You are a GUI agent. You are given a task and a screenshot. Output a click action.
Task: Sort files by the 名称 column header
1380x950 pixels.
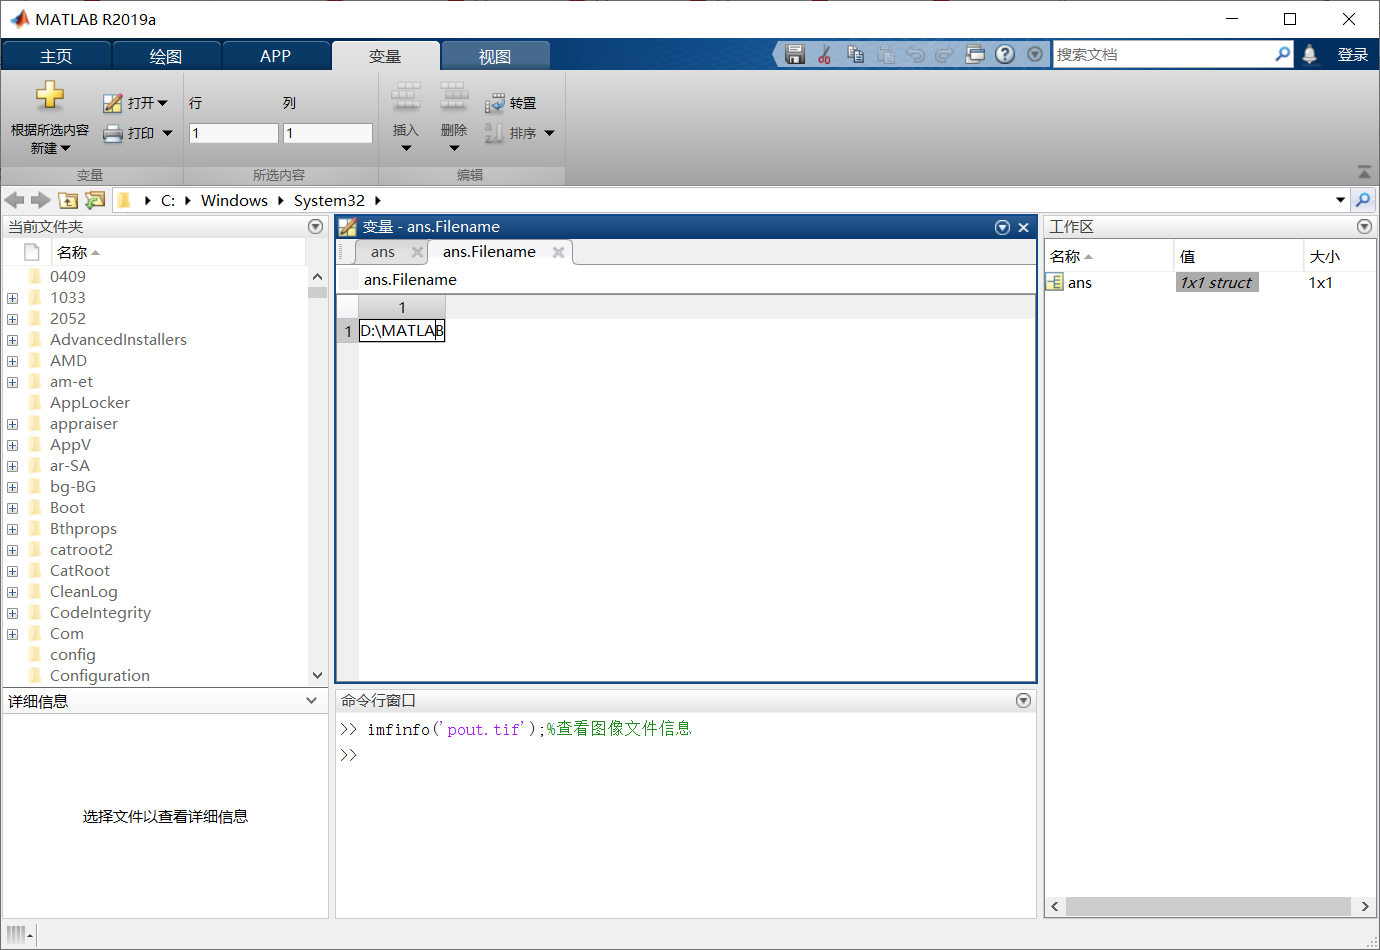pyautogui.click(x=72, y=252)
